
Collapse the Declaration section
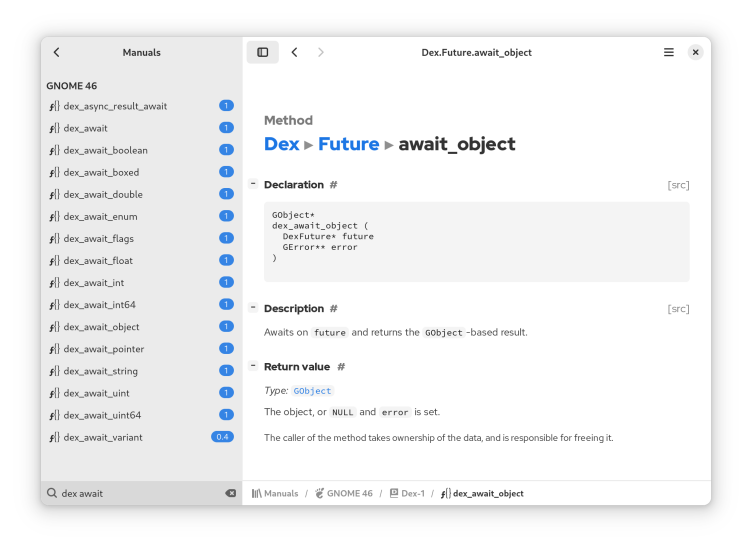[x=253, y=184]
